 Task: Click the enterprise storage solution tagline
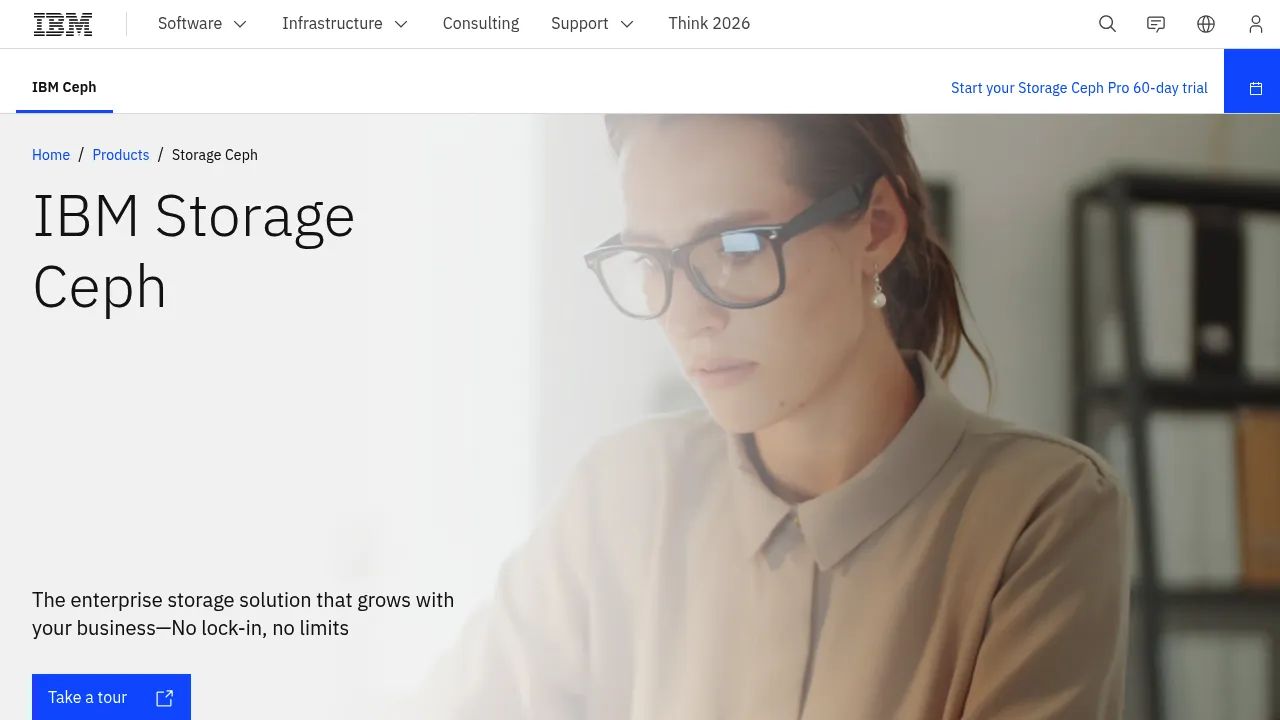pyautogui.click(x=243, y=614)
